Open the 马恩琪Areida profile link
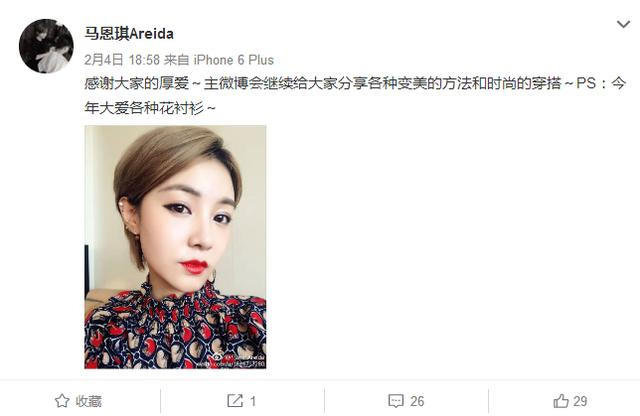 pos(129,33)
